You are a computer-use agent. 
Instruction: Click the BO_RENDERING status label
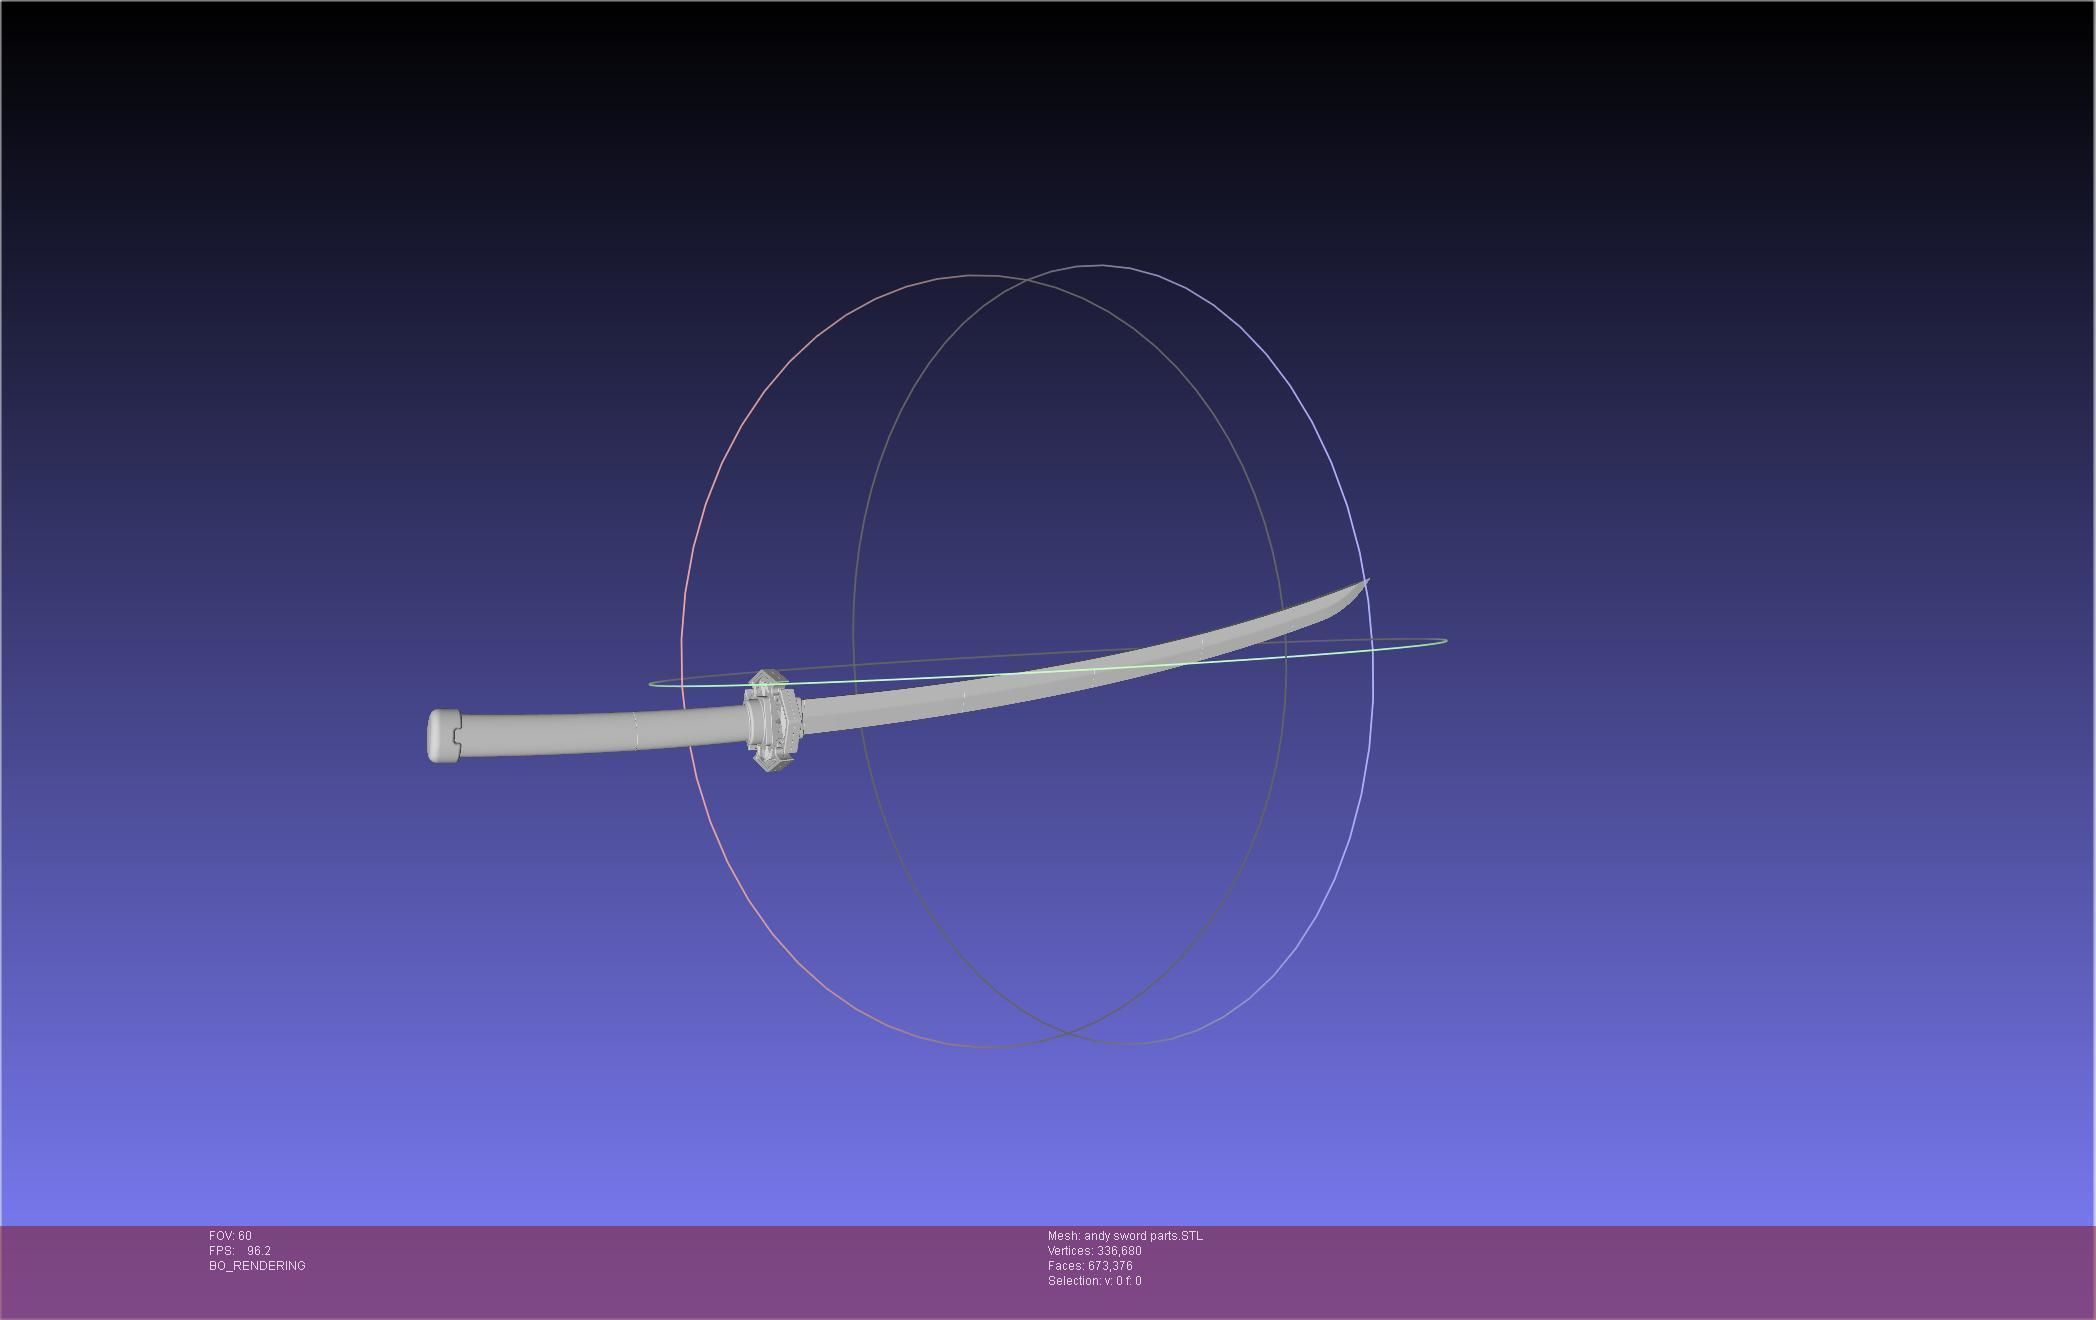point(257,1266)
